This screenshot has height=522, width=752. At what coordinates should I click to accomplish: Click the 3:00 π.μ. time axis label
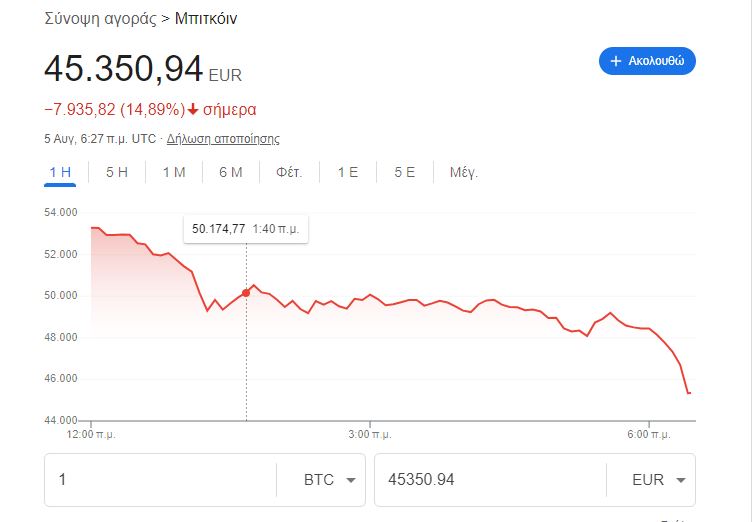370,434
